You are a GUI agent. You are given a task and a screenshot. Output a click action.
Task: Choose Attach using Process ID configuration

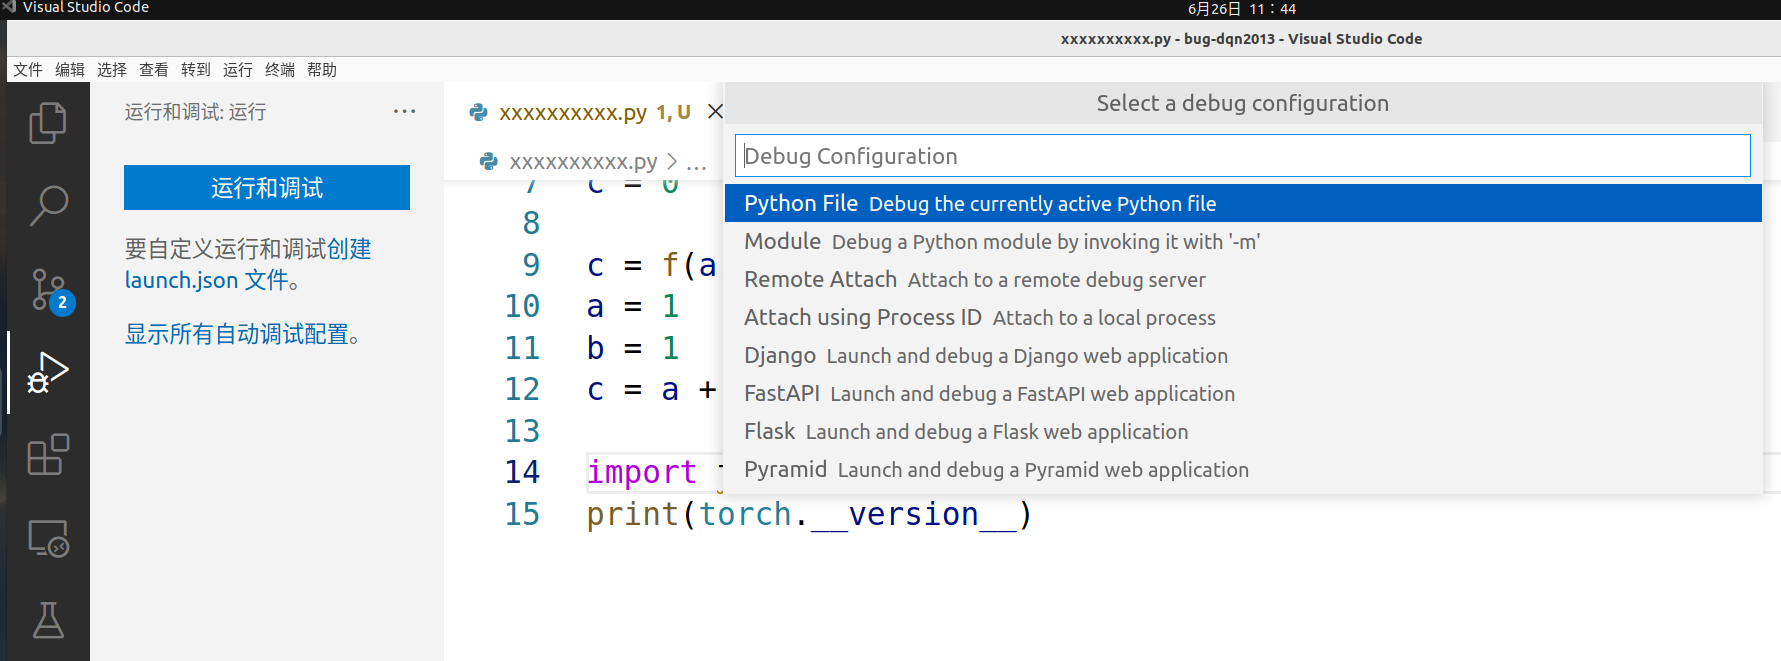point(1243,317)
